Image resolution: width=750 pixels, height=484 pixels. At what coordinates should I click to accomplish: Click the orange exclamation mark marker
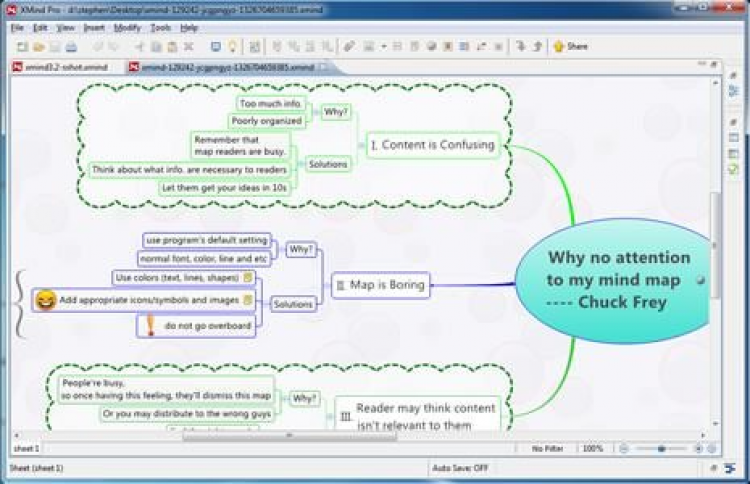coord(151,325)
